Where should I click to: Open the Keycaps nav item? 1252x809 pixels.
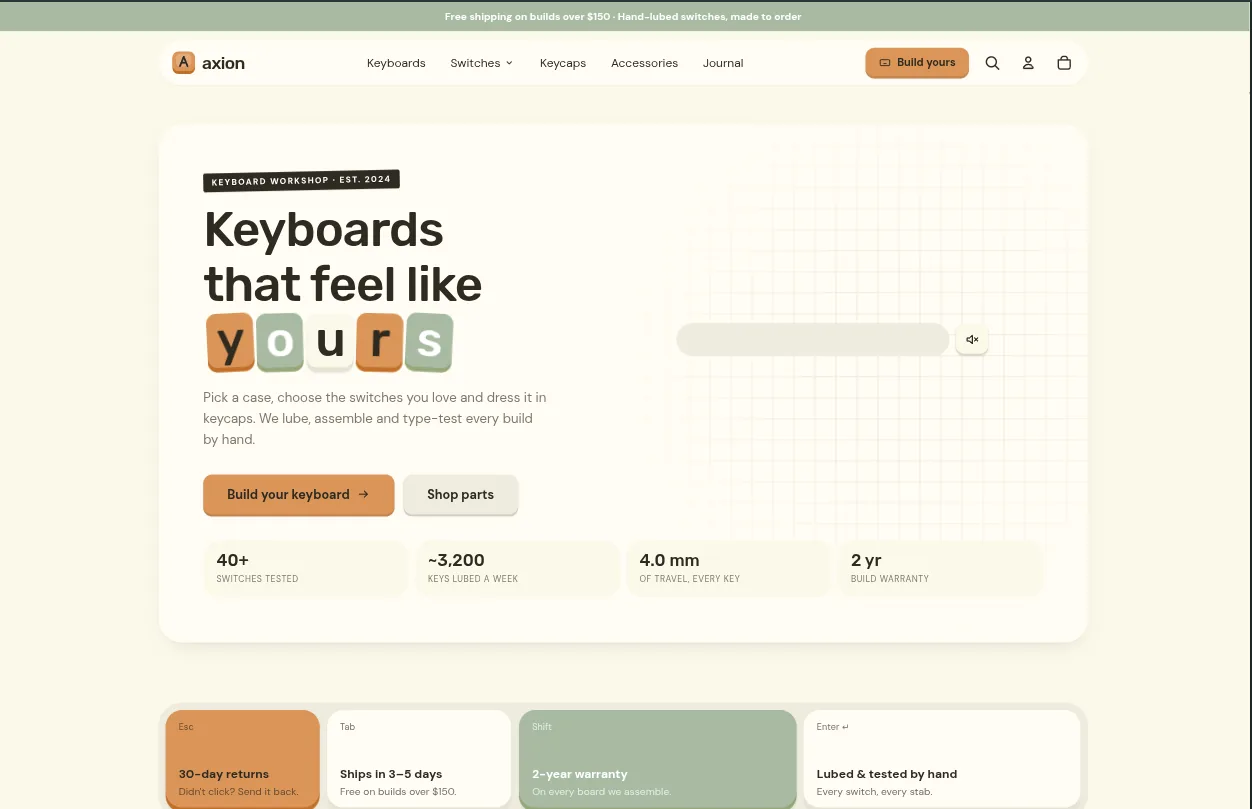(563, 63)
